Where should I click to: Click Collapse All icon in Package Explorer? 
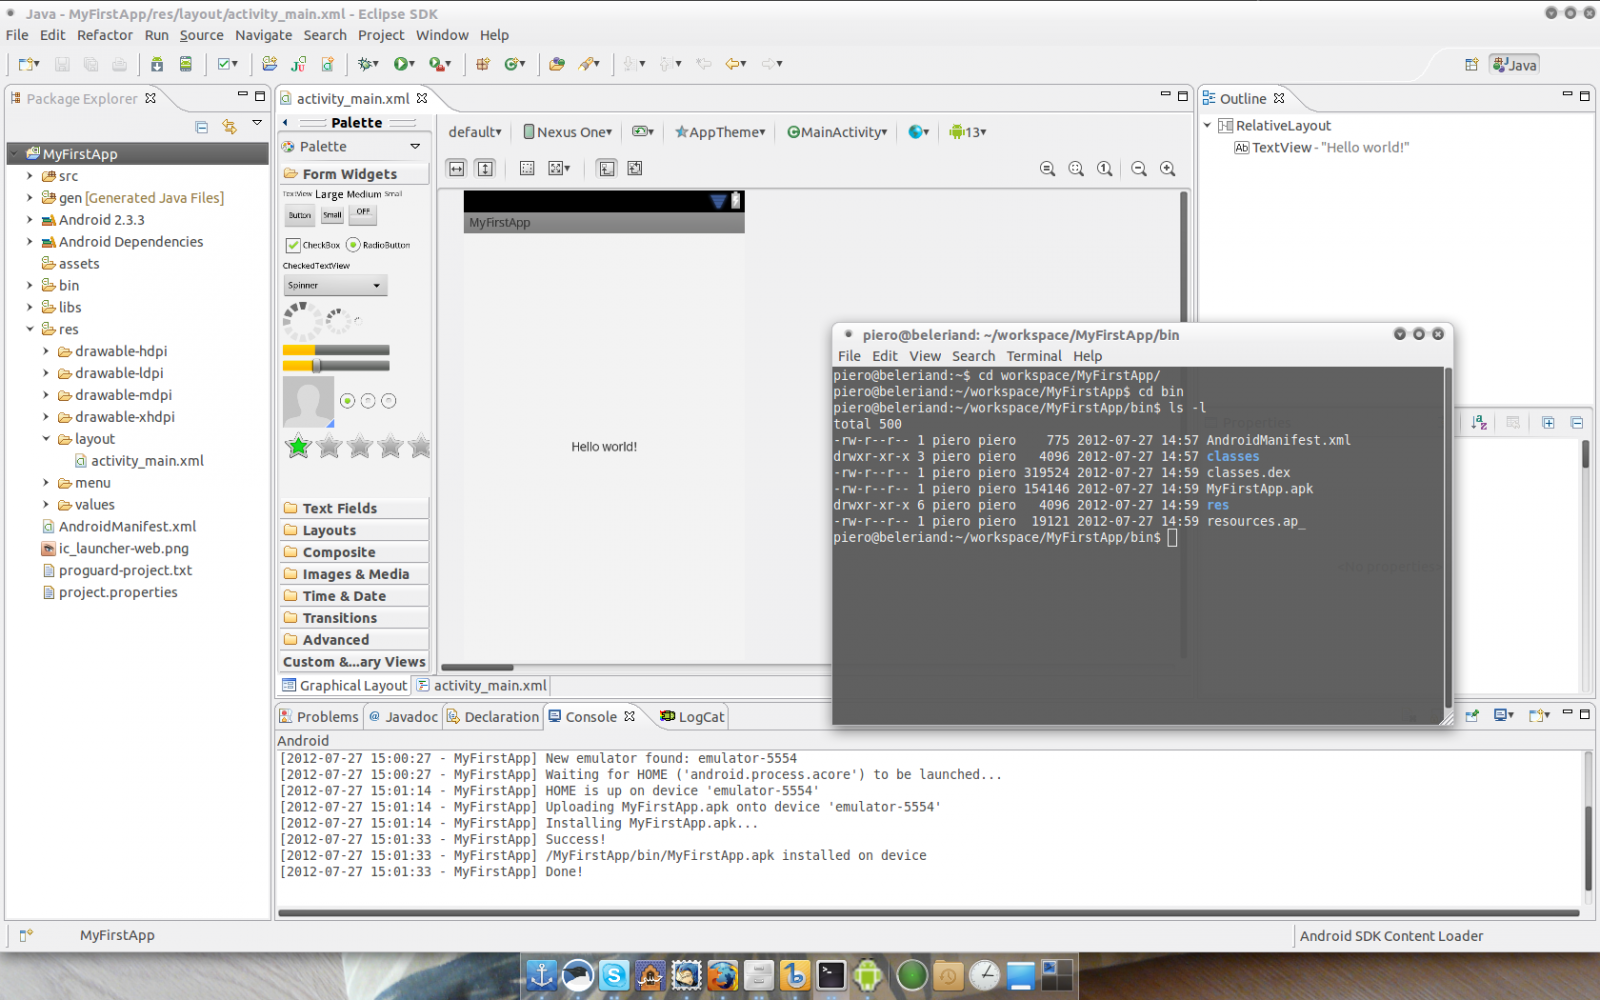pos(202,127)
